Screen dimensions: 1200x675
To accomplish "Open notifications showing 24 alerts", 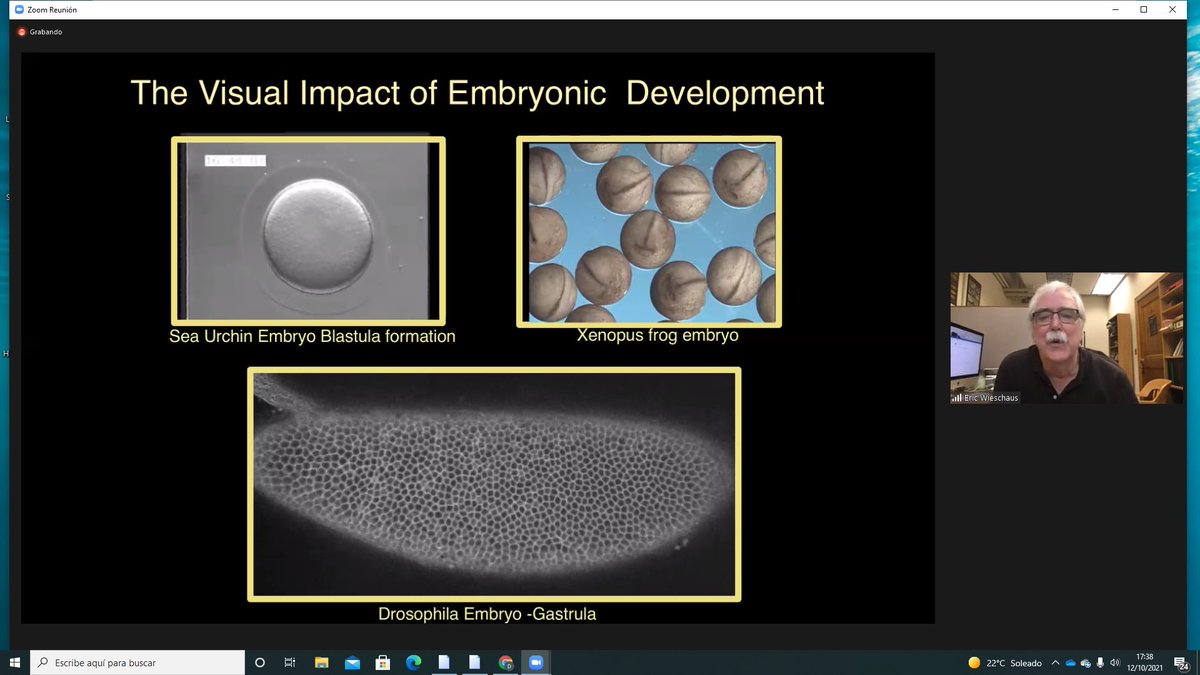I will [x=1181, y=662].
